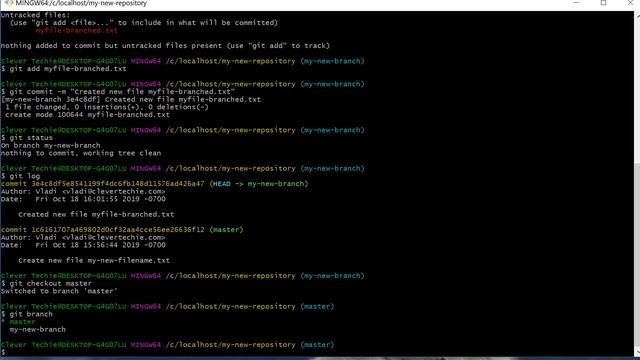Click the '$ git log' command

(20, 176)
